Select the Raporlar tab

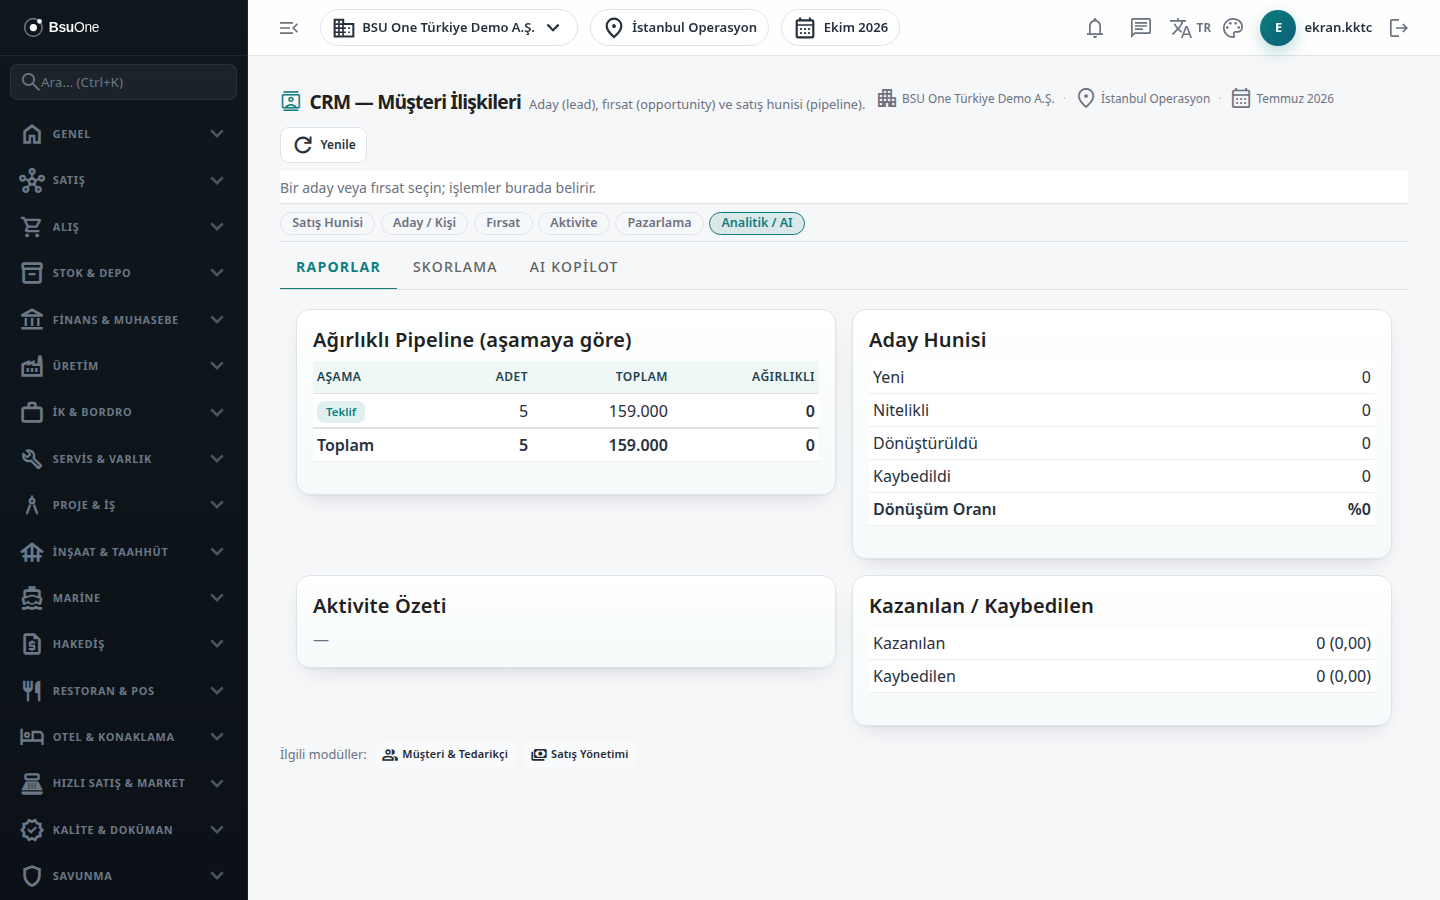point(338,267)
